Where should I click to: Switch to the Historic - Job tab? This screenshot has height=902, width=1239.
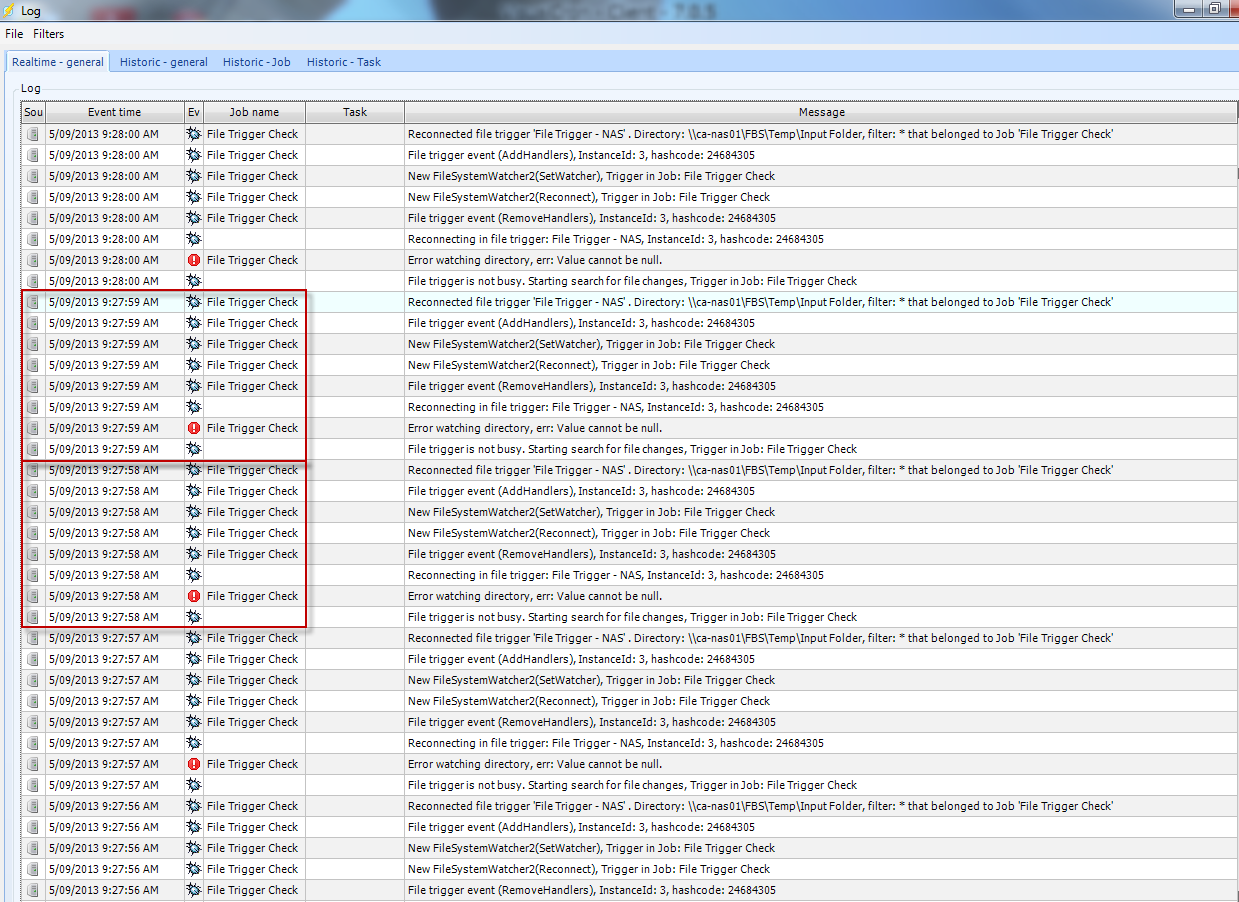(257, 62)
